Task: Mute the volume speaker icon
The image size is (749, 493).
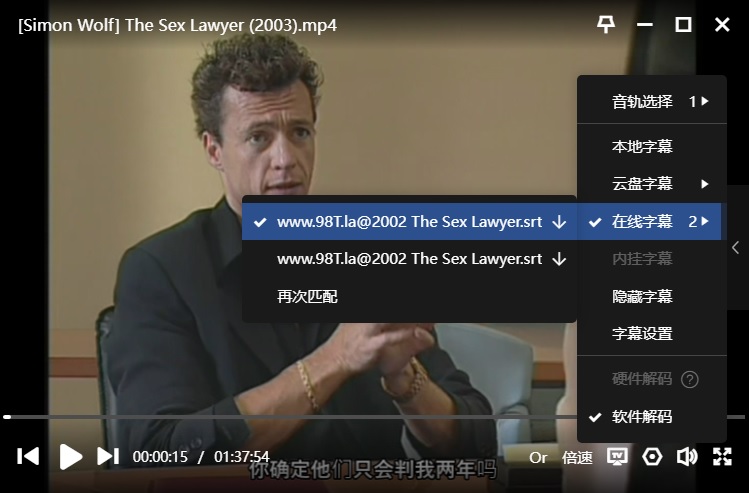Action: click(687, 457)
